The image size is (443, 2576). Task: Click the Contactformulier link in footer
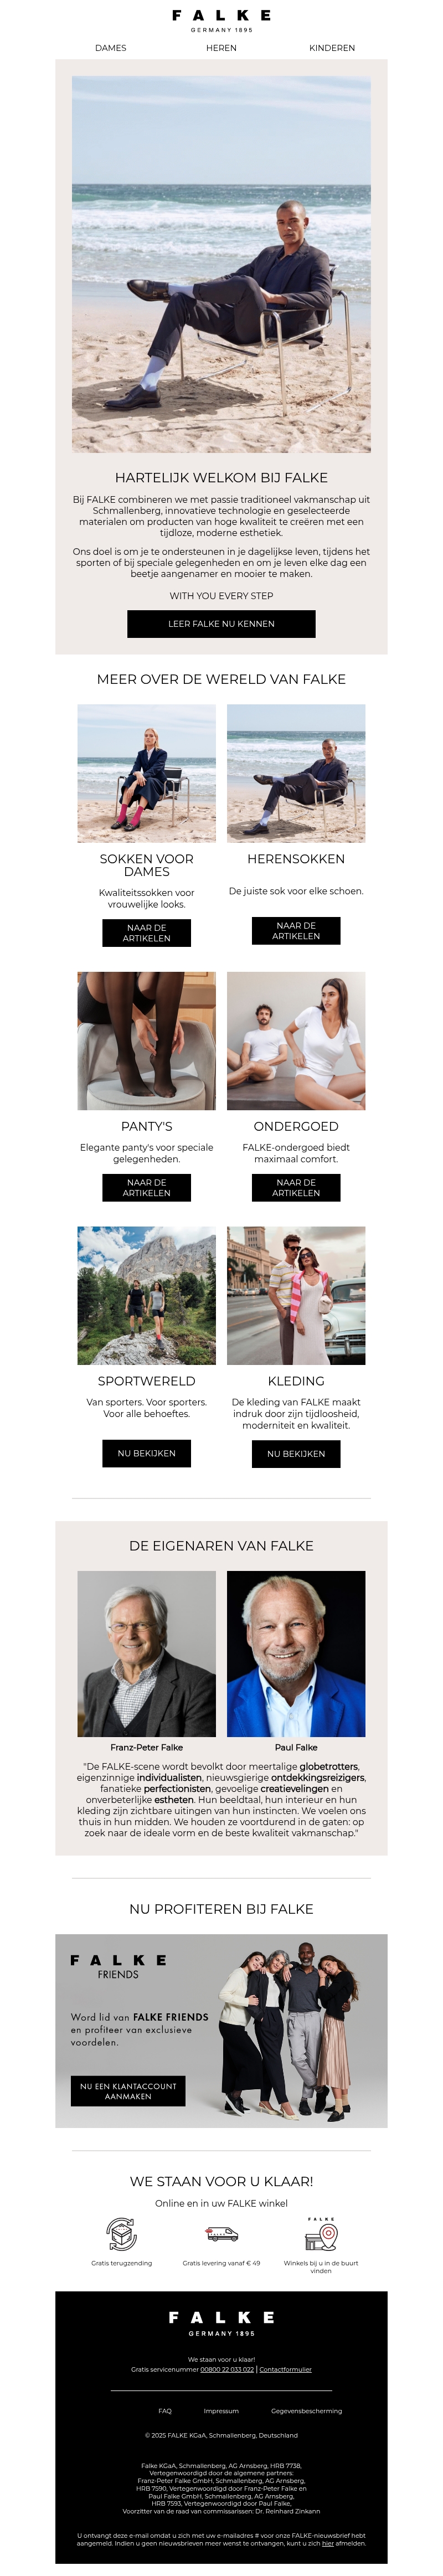(x=286, y=2369)
